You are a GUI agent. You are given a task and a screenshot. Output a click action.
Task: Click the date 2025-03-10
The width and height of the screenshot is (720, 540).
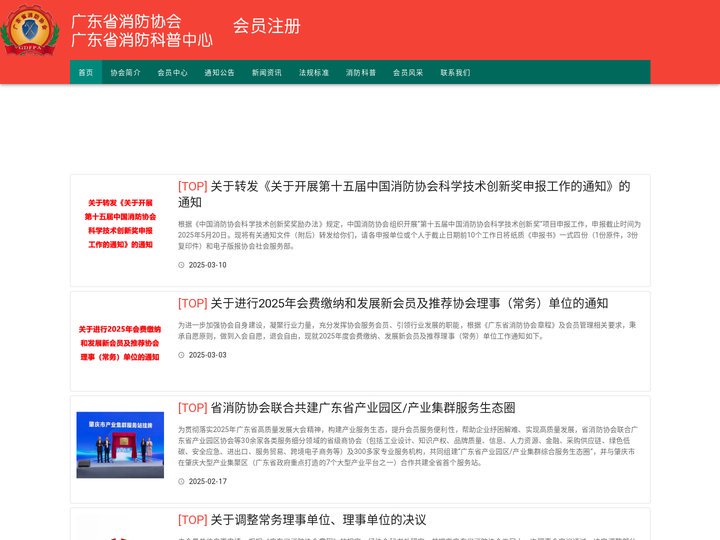[208, 265]
